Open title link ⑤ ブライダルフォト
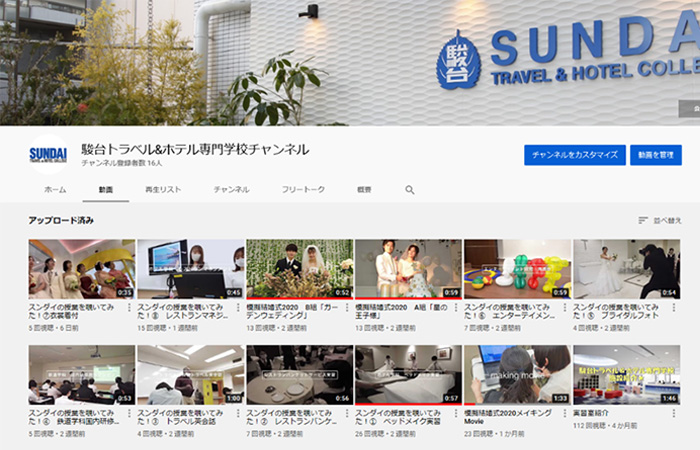 (x=616, y=311)
